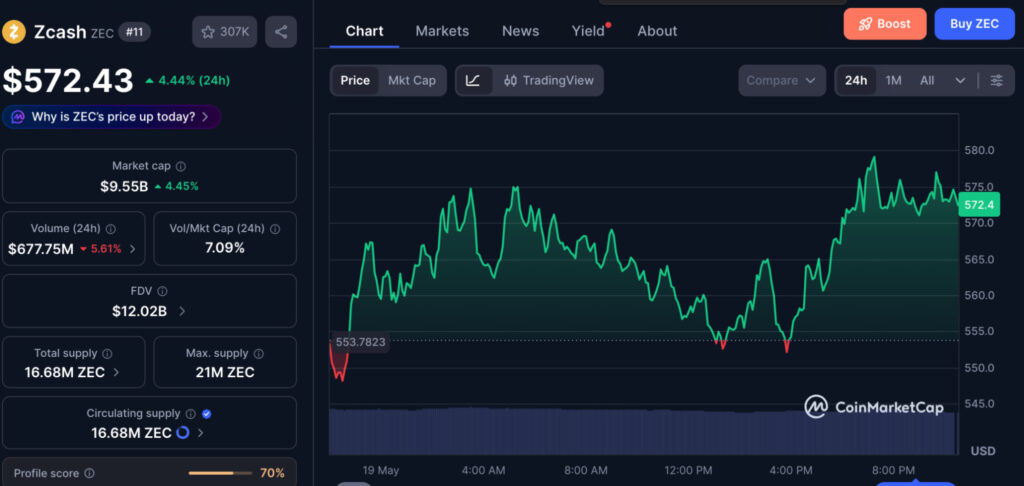This screenshot has height=486, width=1024.
Task: Open the Compare dropdown
Action: (x=782, y=80)
